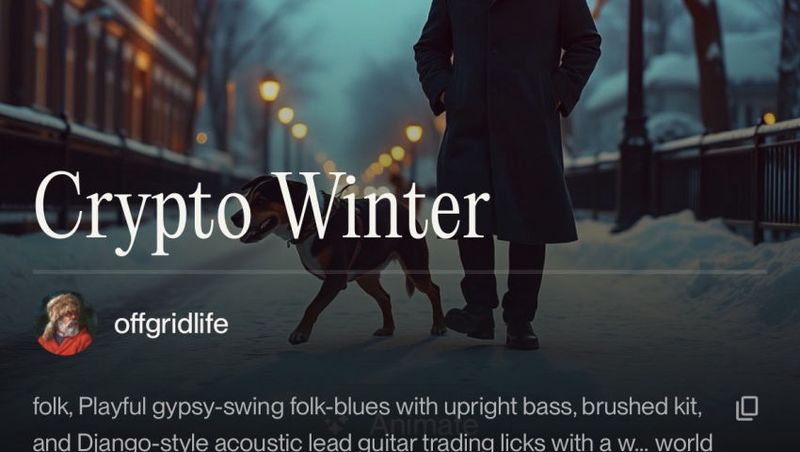Image resolution: width=800 pixels, height=452 pixels.
Task: Select the Crypto Winter song title
Action: [262, 211]
